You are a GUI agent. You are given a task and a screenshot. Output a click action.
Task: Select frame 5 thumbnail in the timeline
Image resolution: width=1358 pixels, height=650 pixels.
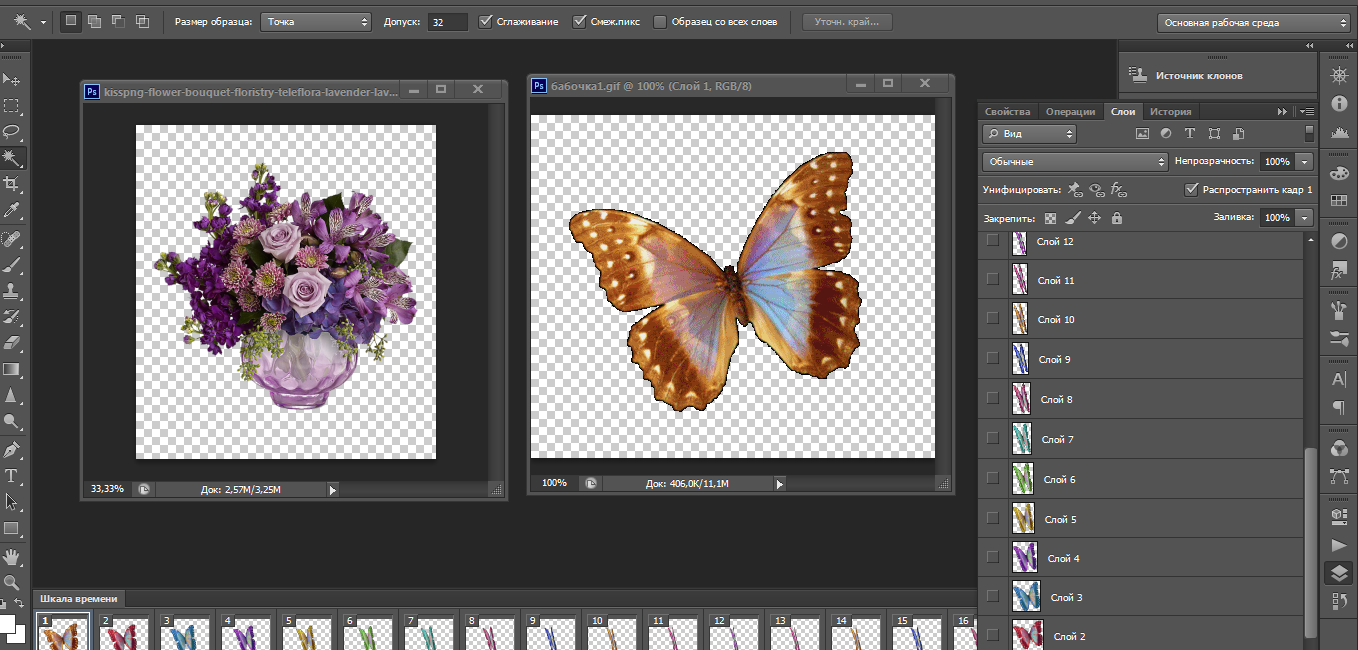point(307,635)
